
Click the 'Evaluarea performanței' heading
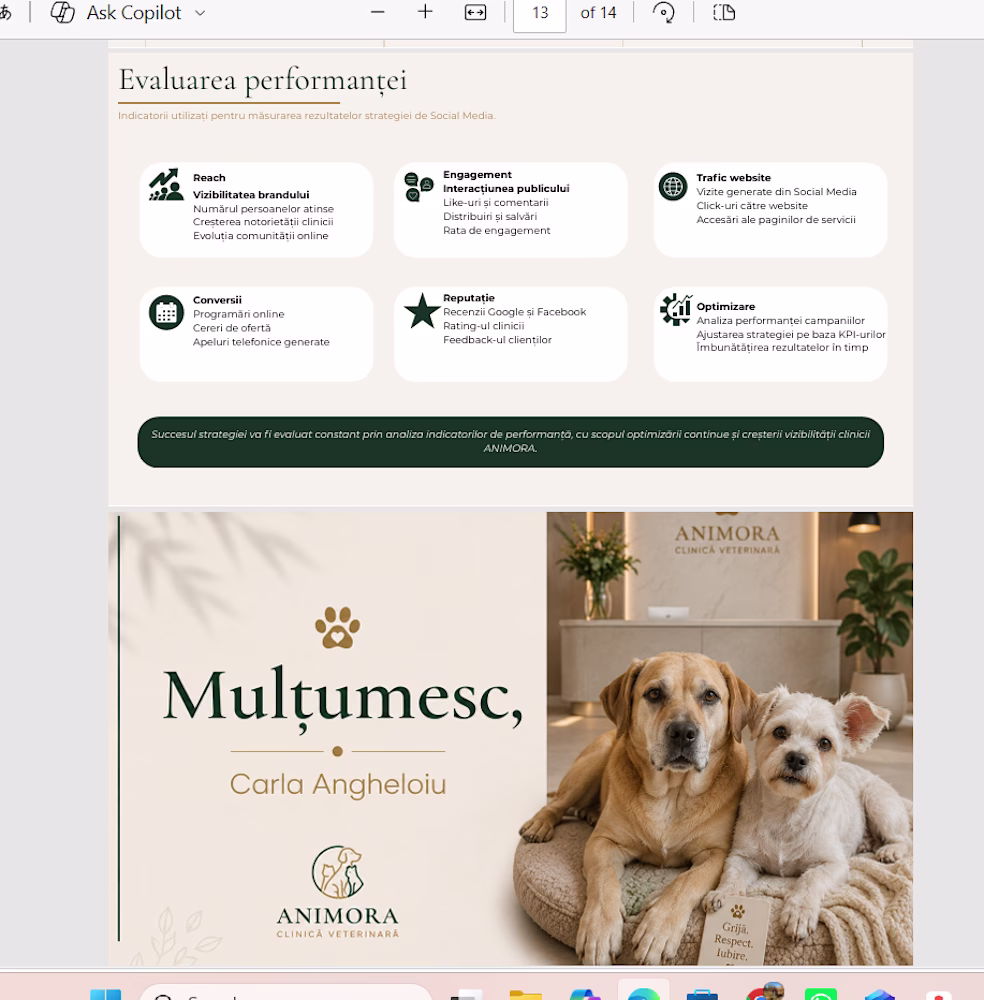point(262,80)
